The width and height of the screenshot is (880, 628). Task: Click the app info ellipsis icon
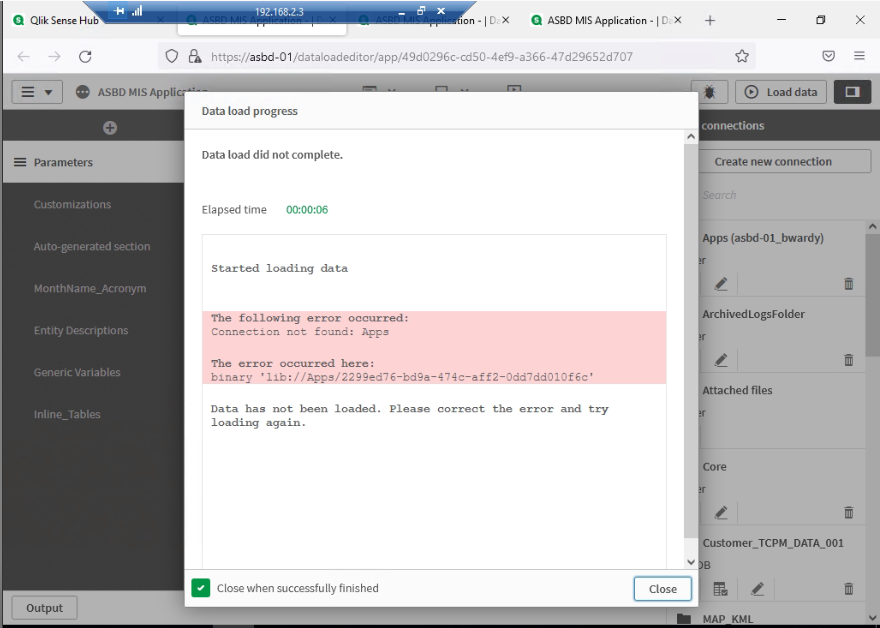click(x=82, y=92)
